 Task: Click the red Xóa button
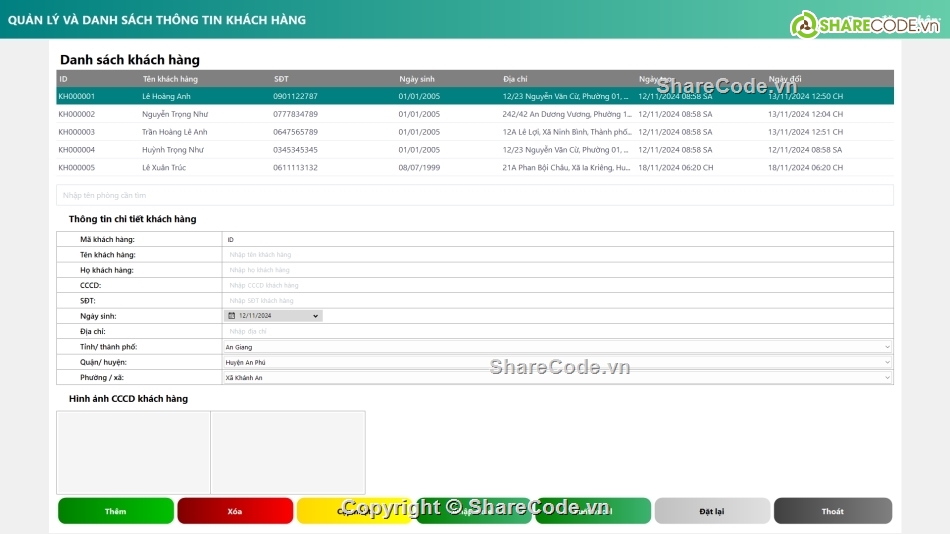click(235, 511)
